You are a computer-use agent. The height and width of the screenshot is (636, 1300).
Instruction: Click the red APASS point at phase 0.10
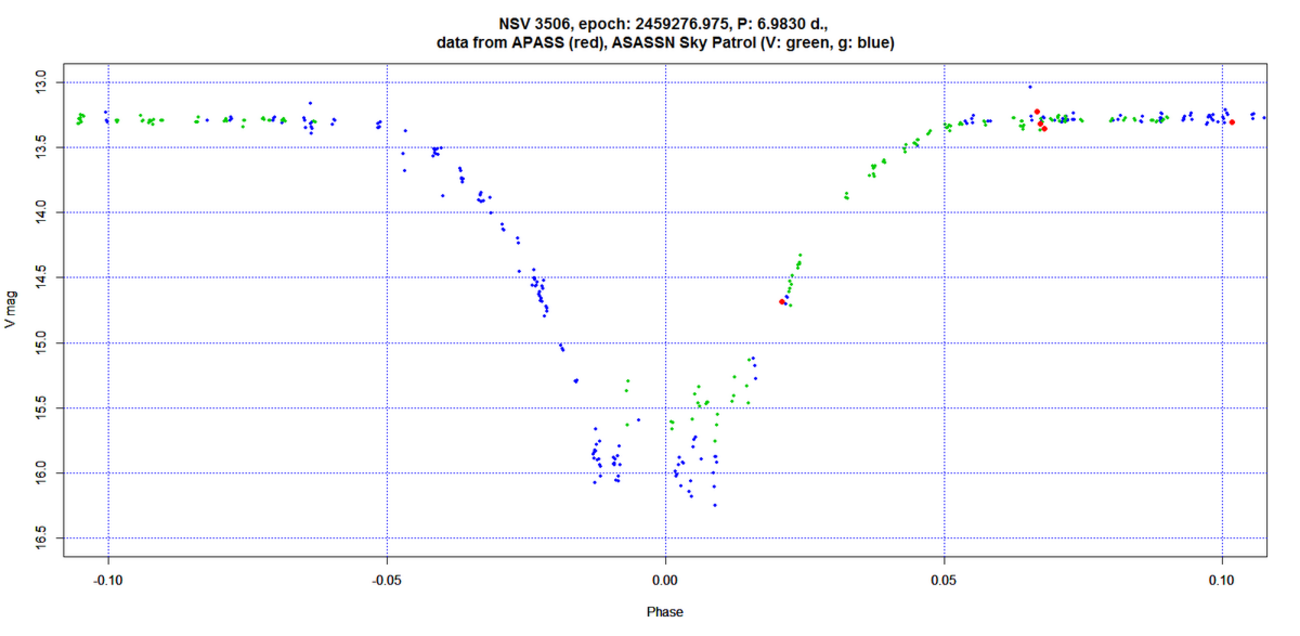1232,122
